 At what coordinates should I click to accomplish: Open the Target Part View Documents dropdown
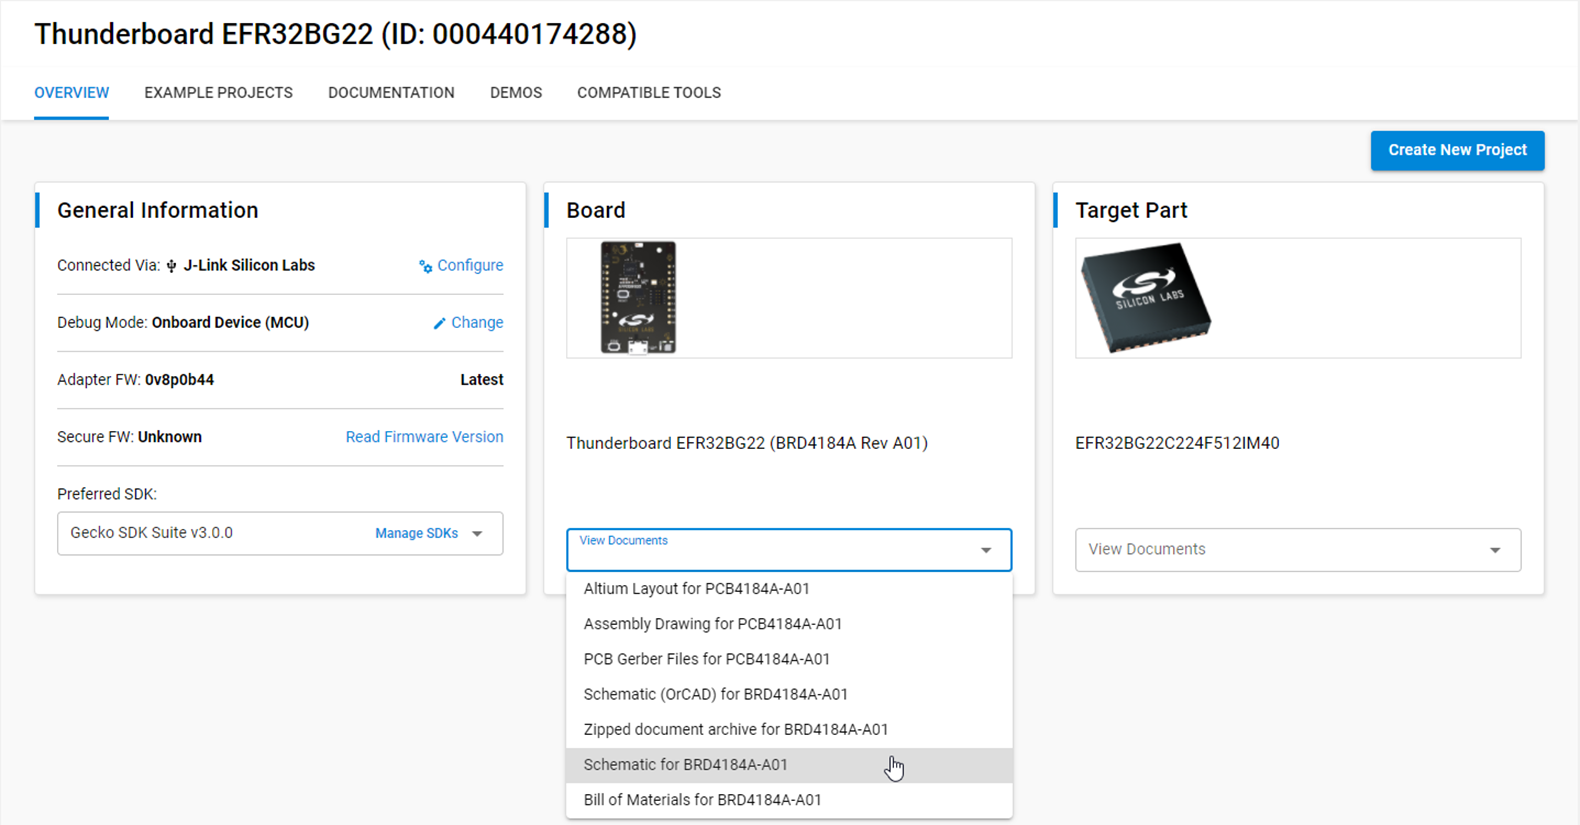point(1298,550)
